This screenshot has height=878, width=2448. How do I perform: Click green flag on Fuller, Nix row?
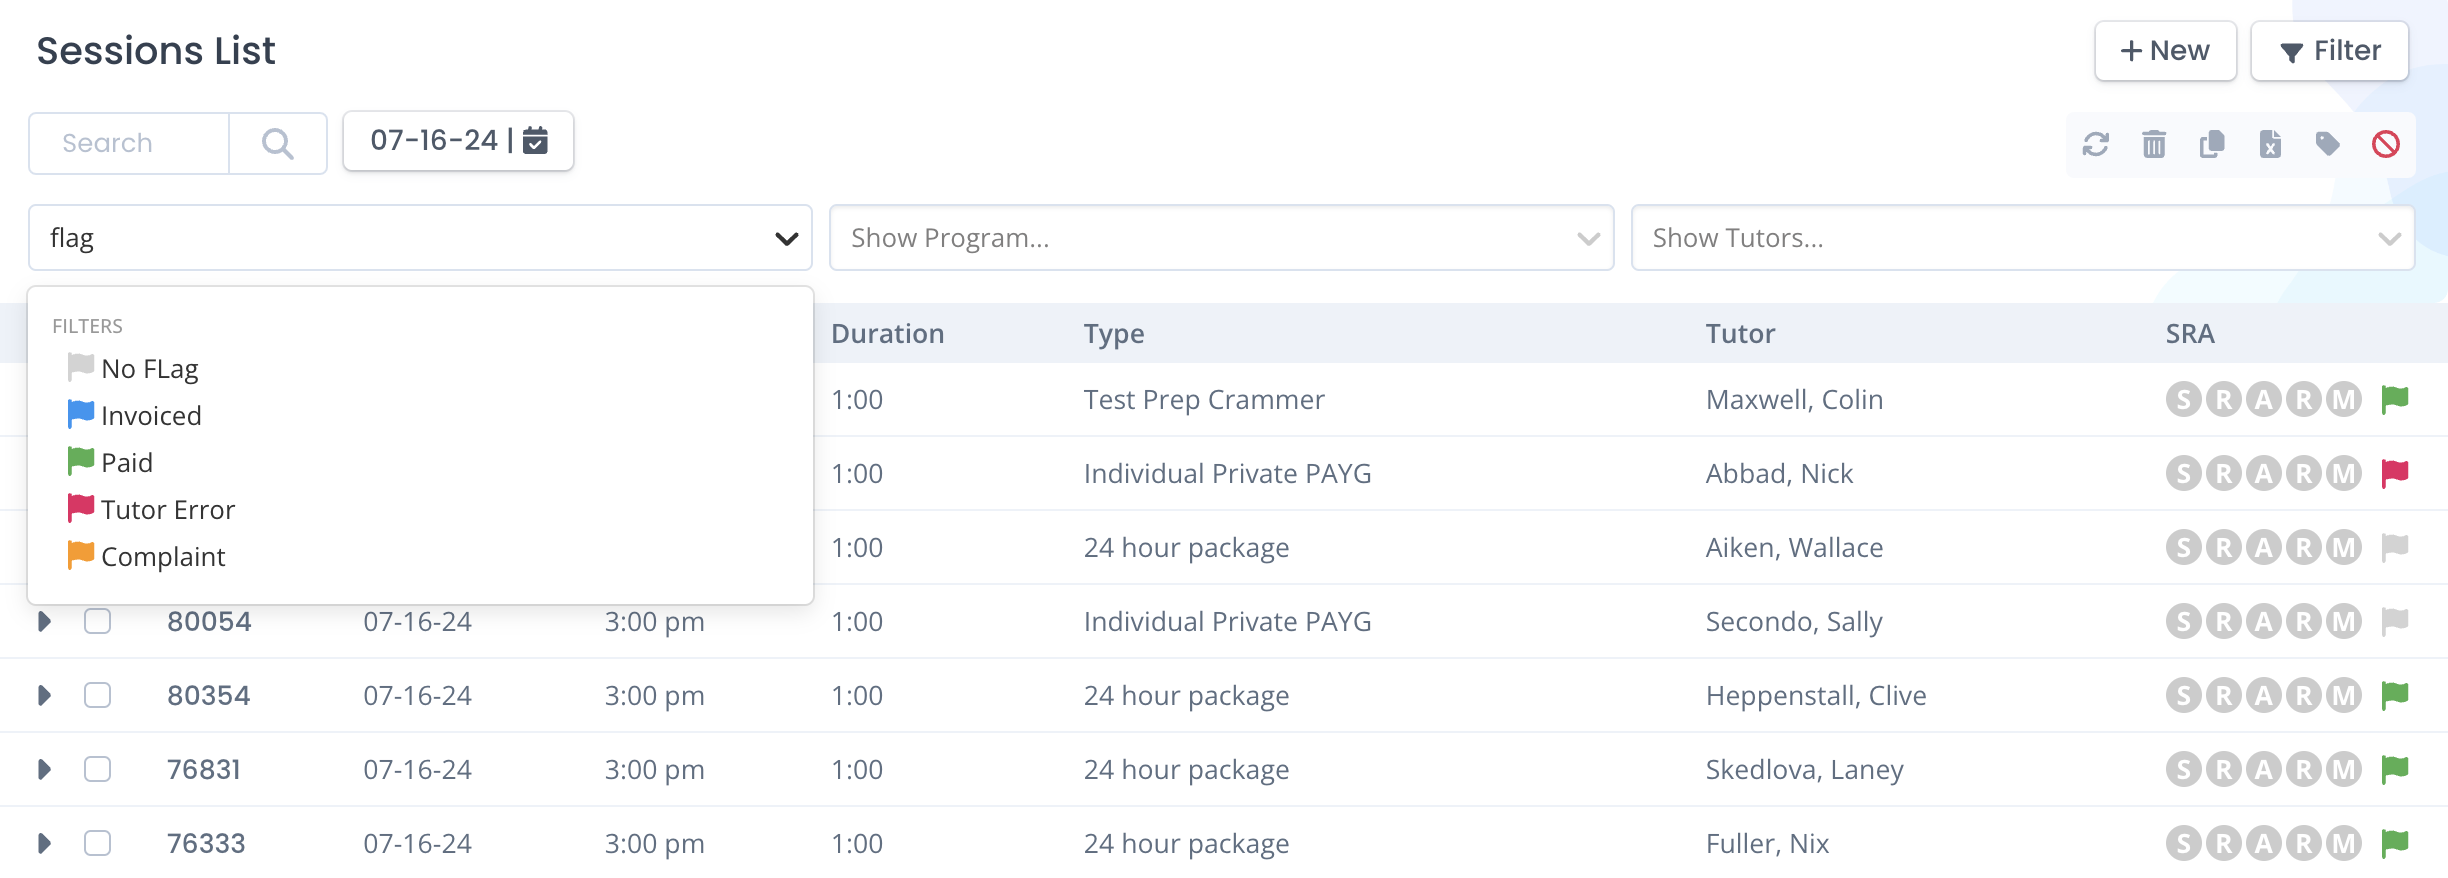2395,843
